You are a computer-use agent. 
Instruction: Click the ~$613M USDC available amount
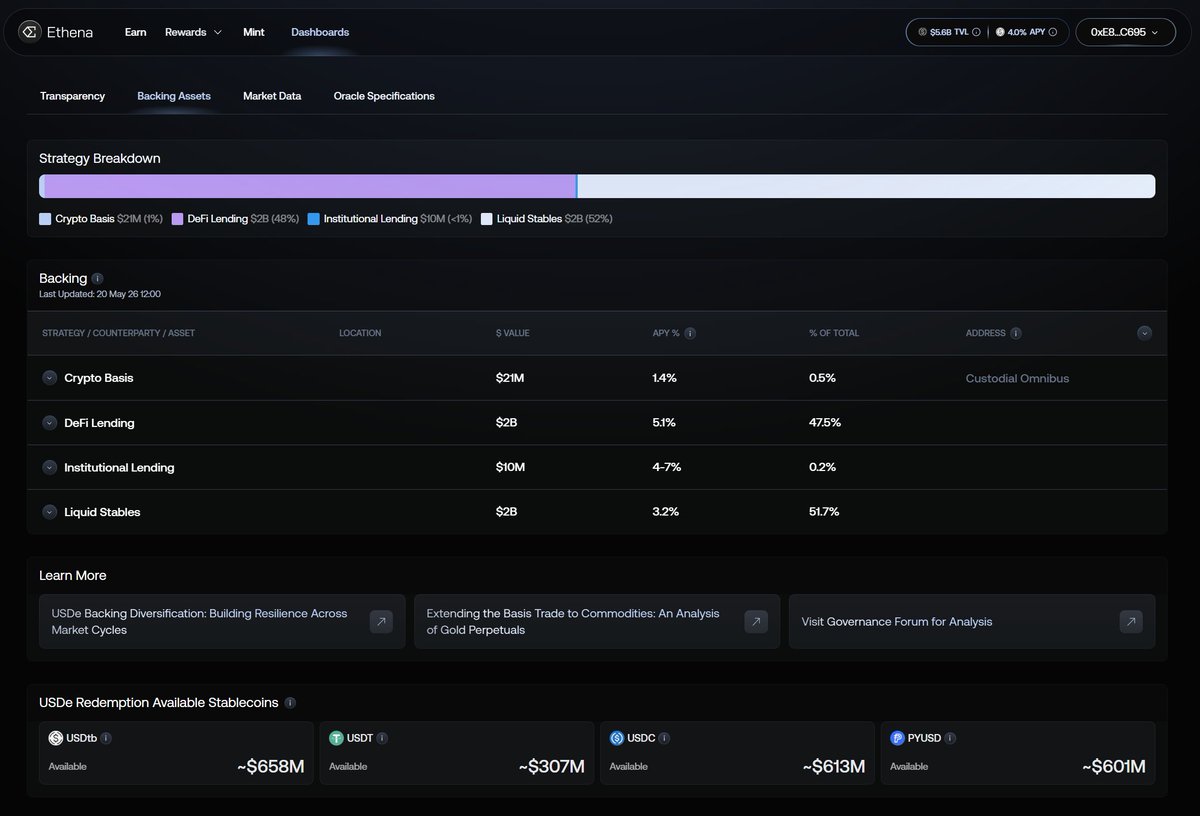click(x=833, y=767)
